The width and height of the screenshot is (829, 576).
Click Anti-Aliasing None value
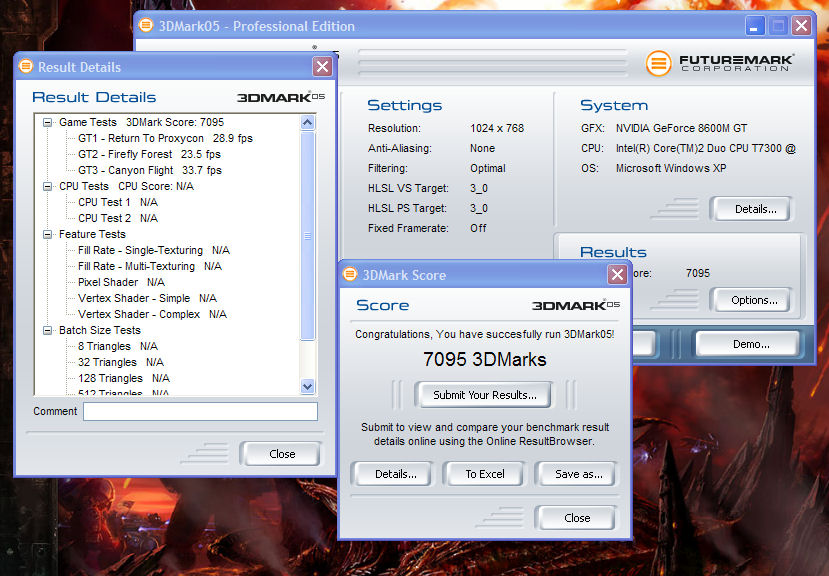(x=482, y=148)
